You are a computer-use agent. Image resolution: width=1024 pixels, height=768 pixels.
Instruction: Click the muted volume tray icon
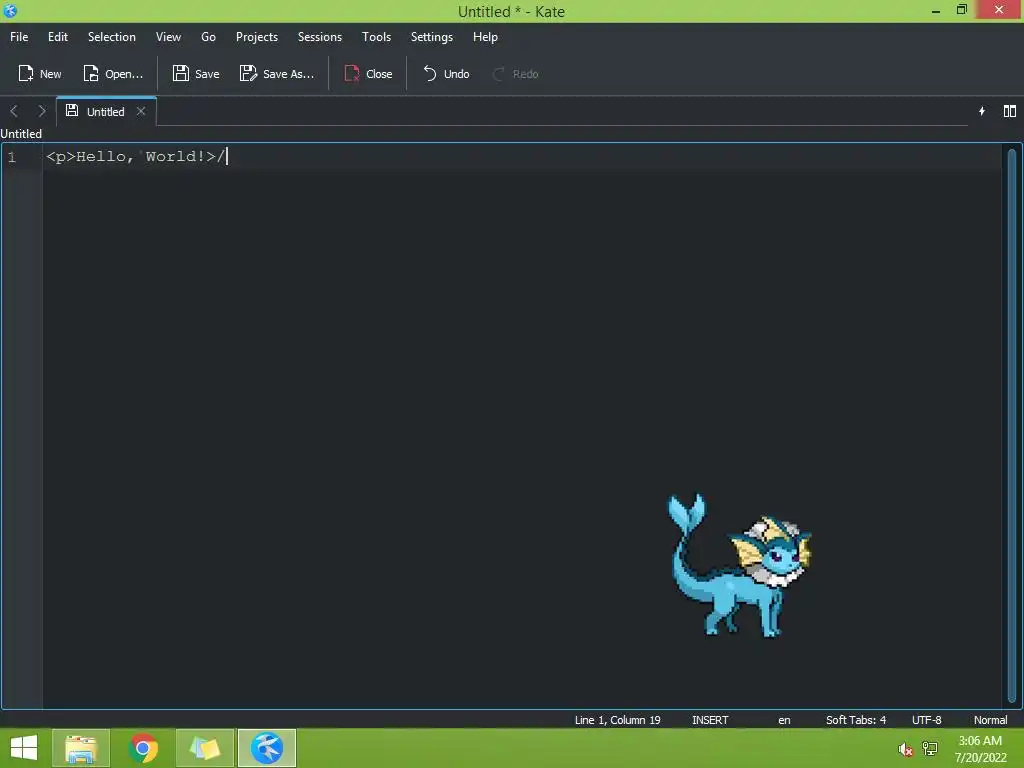[905, 749]
